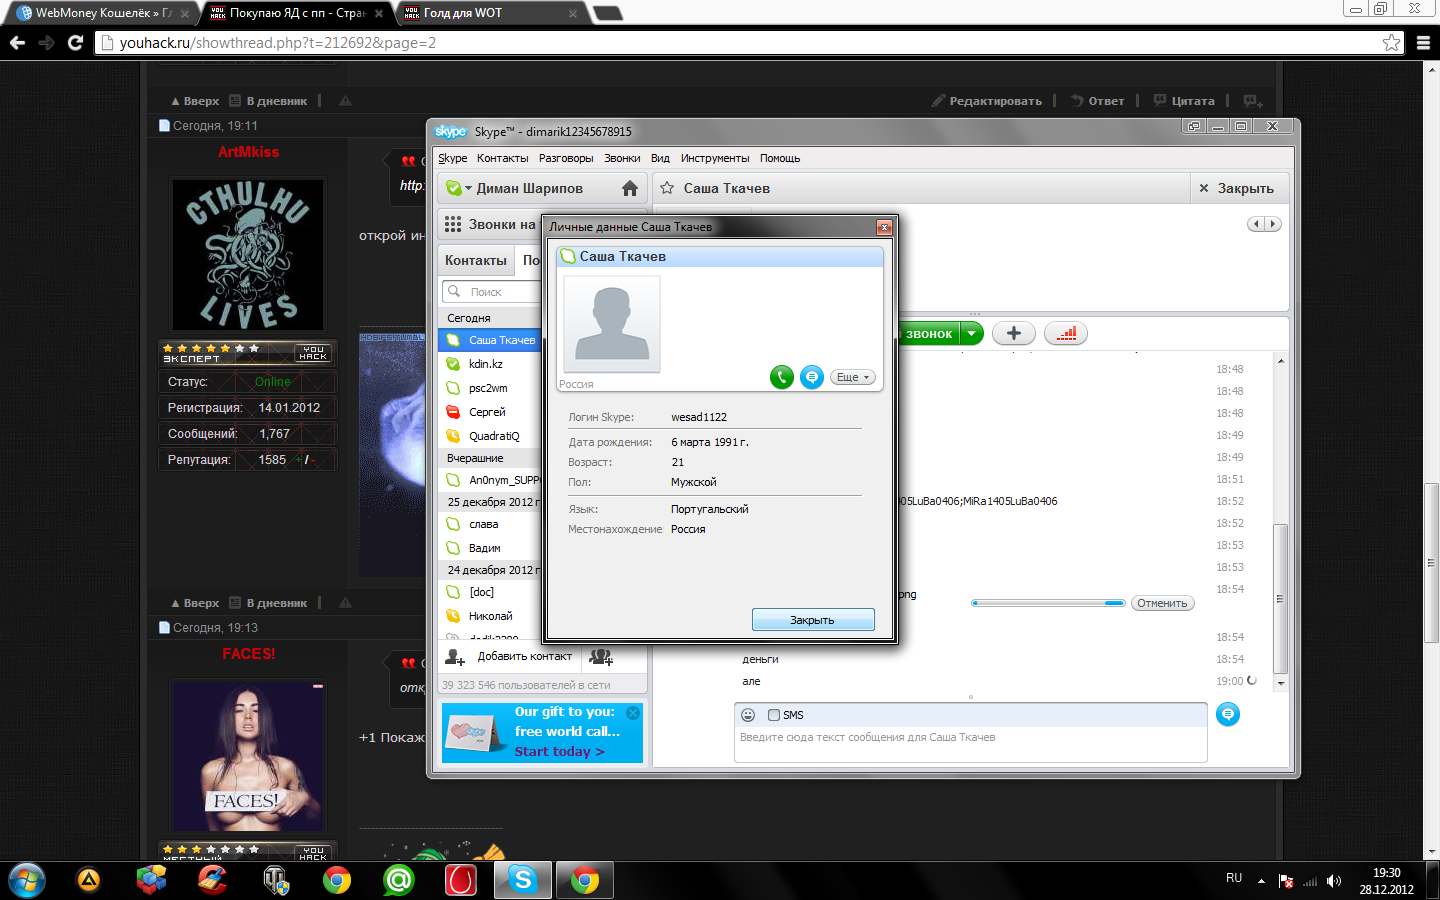Close the Личные данные dialog with red X
This screenshot has width=1440, height=900.
(884, 227)
